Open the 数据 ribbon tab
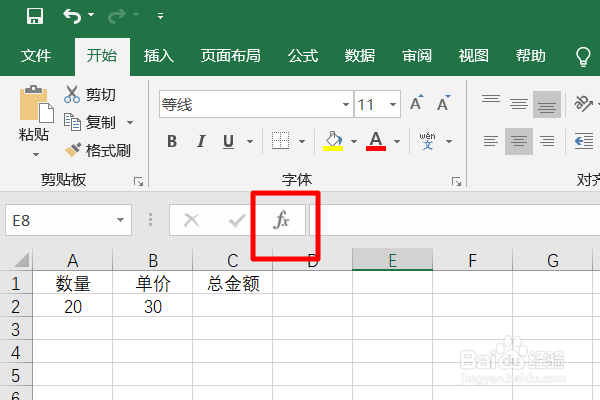This screenshot has width=600, height=400. point(359,56)
